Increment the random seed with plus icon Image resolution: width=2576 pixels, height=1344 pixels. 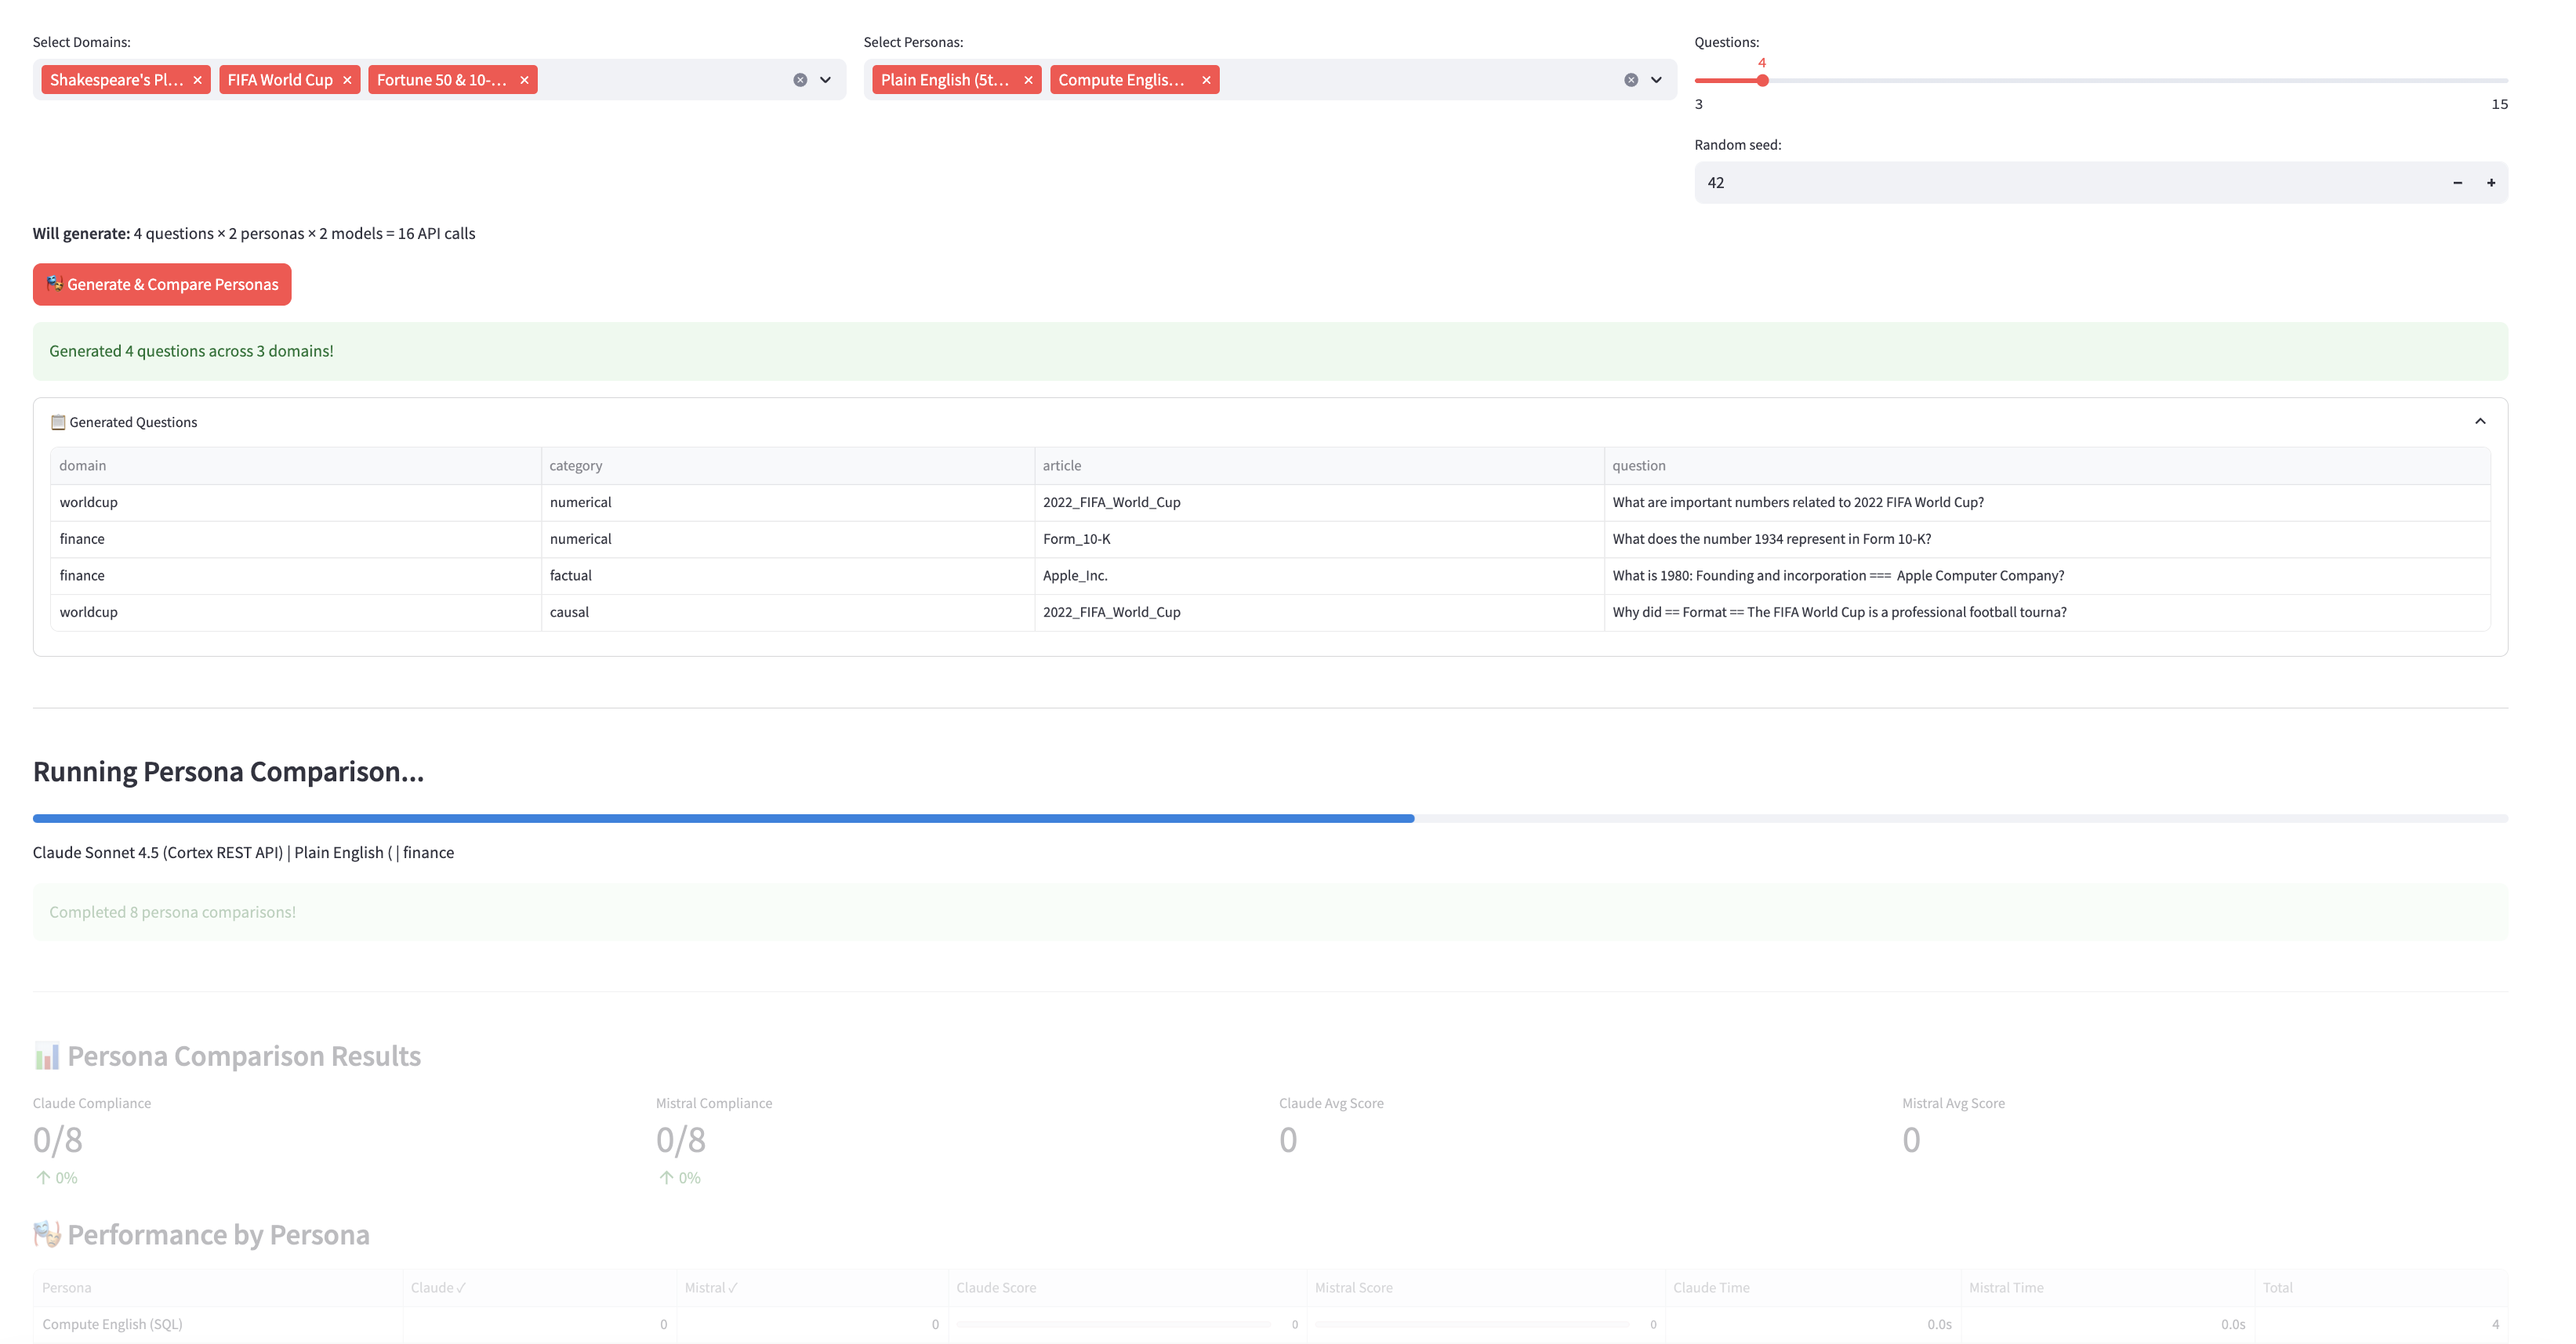point(2491,182)
